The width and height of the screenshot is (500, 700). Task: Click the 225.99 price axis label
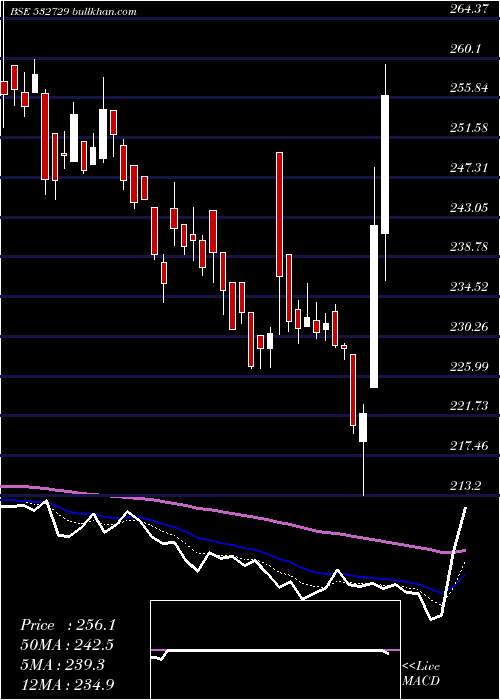tap(469, 367)
